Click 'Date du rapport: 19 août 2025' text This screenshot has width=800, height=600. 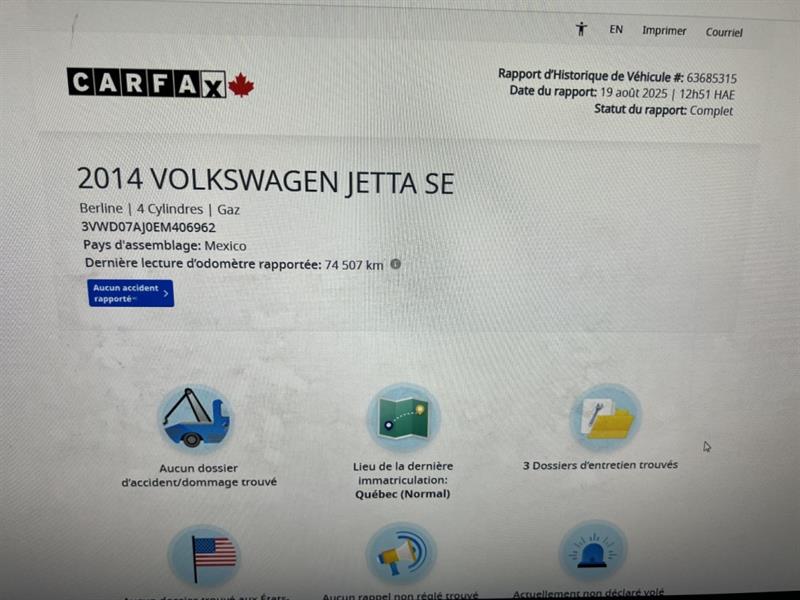point(588,92)
